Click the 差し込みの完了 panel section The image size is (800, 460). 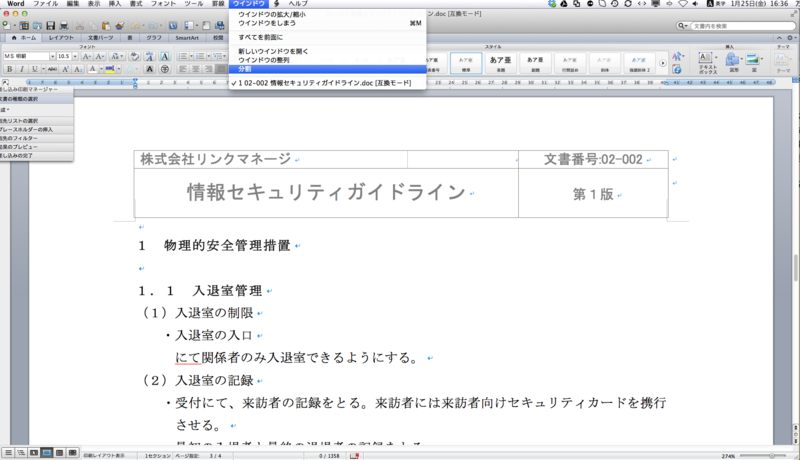(x=37, y=156)
